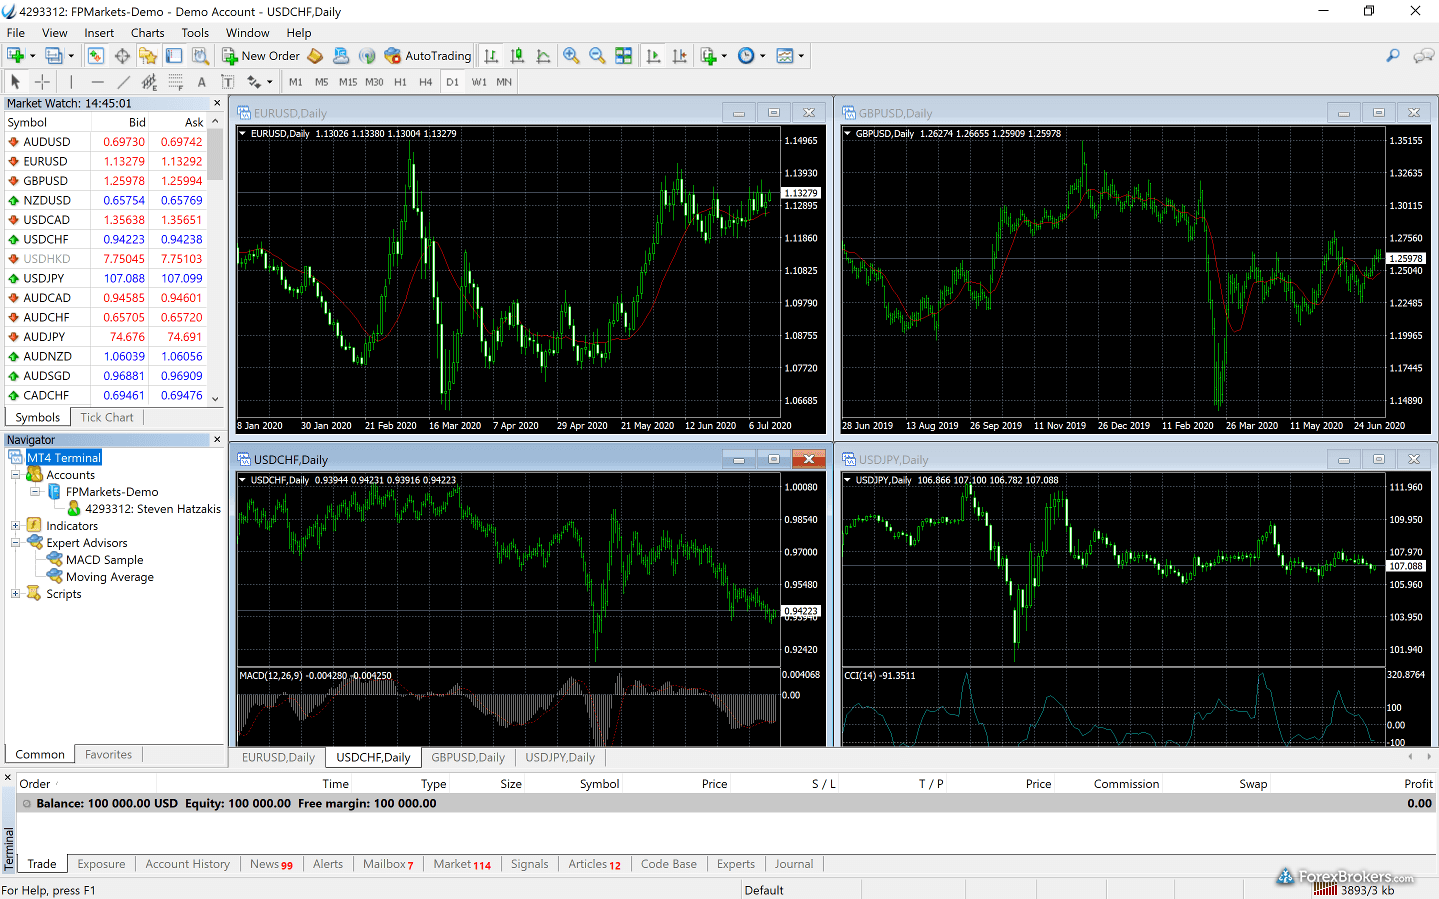The height and width of the screenshot is (899, 1439).
Task: Switch timeframe to W1
Action: click(479, 82)
